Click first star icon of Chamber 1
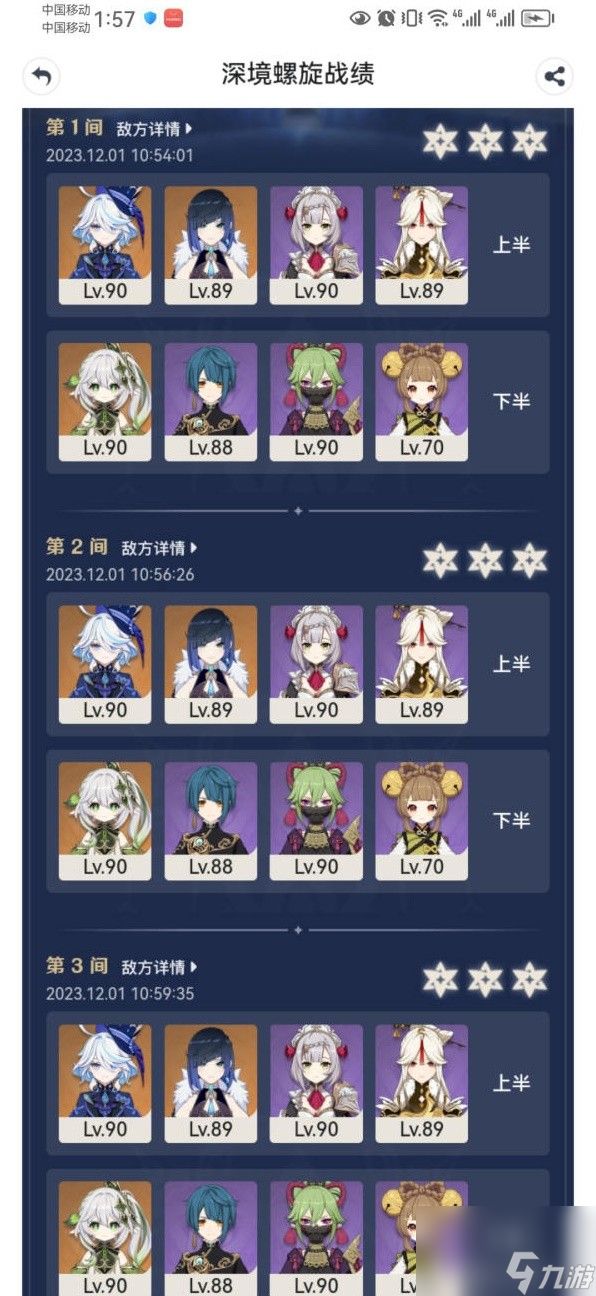 (440, 141)
